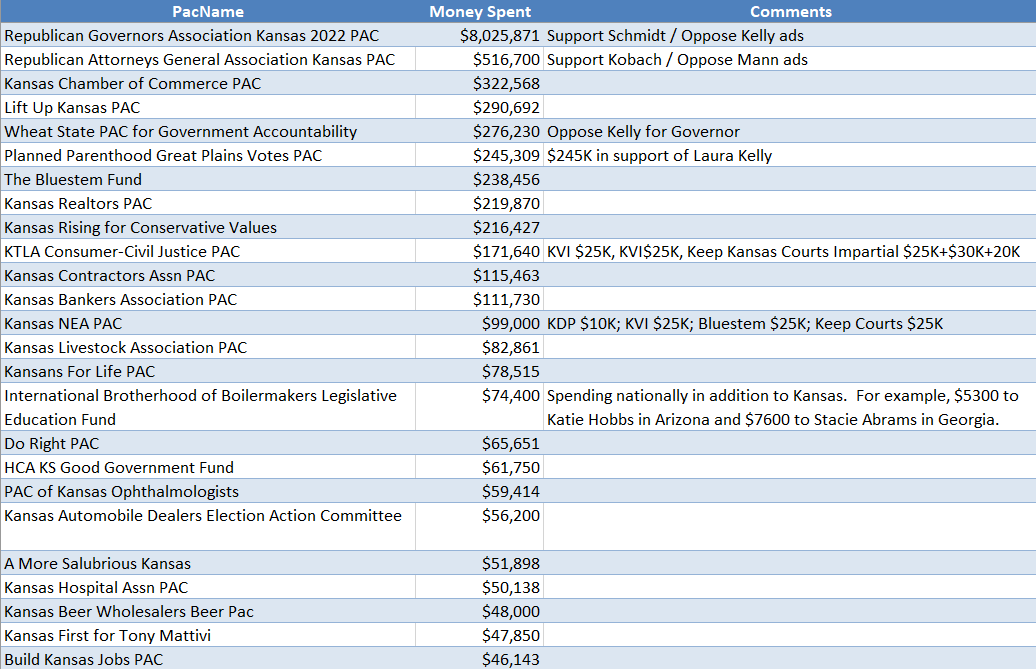Select Lift Up Kansas PAC cell
The width and height of the screenshot is (1036, 669).
pos(207,107)
